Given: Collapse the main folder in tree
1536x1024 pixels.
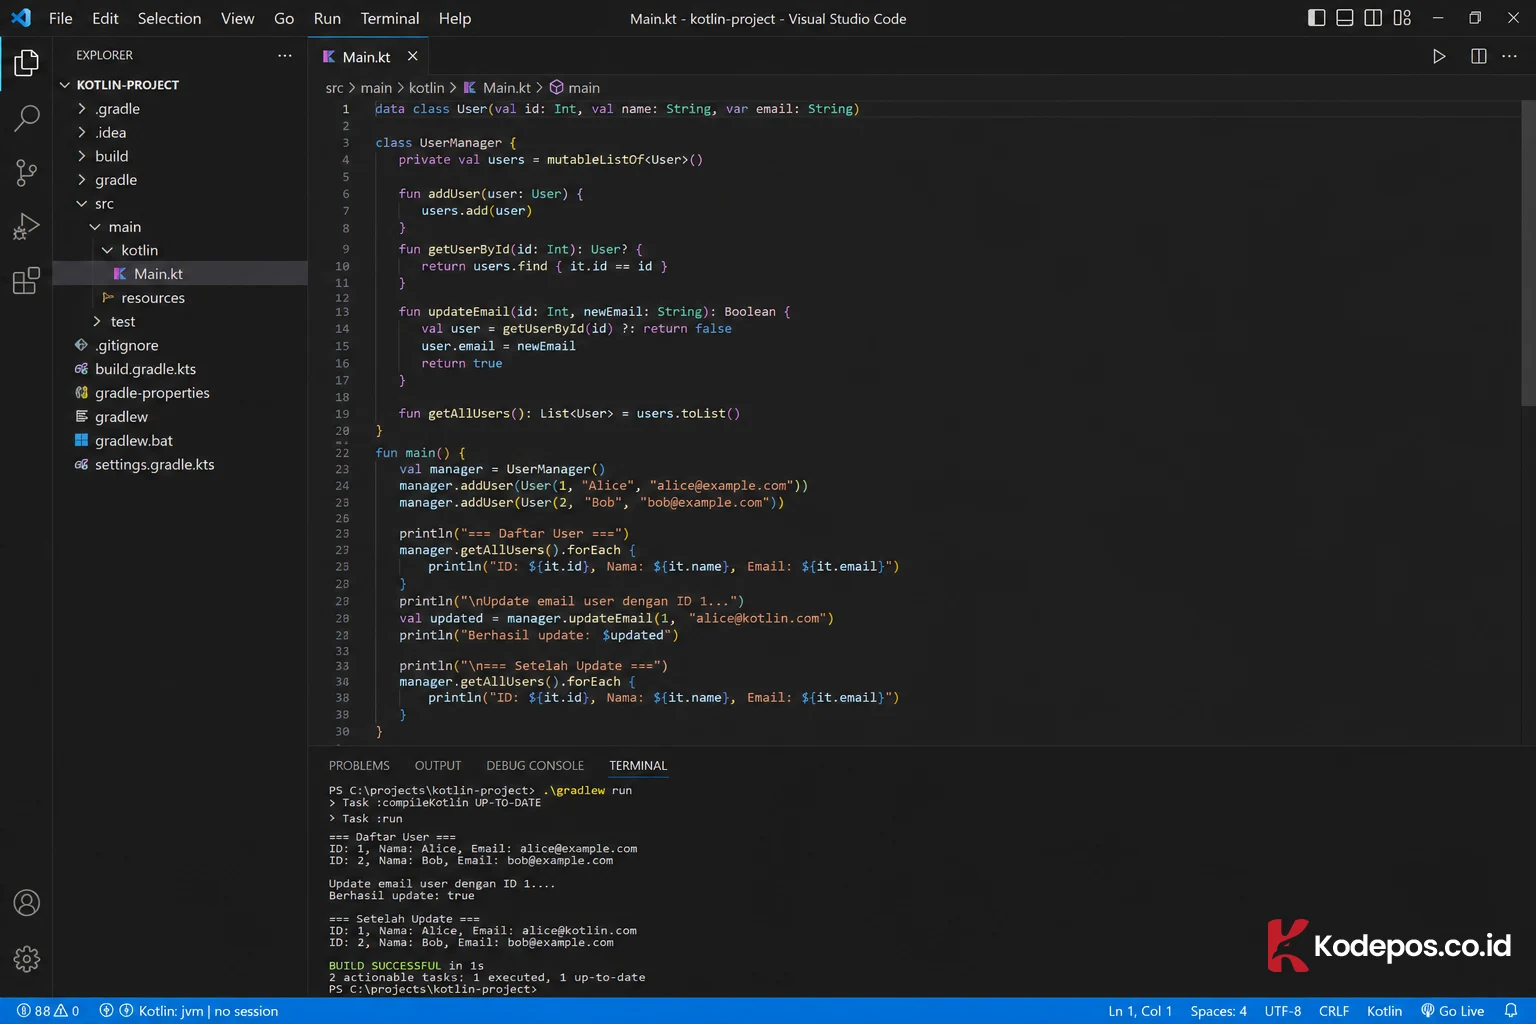Looking at the screenshot, I should pyautogui.click(x=180, y=227).
